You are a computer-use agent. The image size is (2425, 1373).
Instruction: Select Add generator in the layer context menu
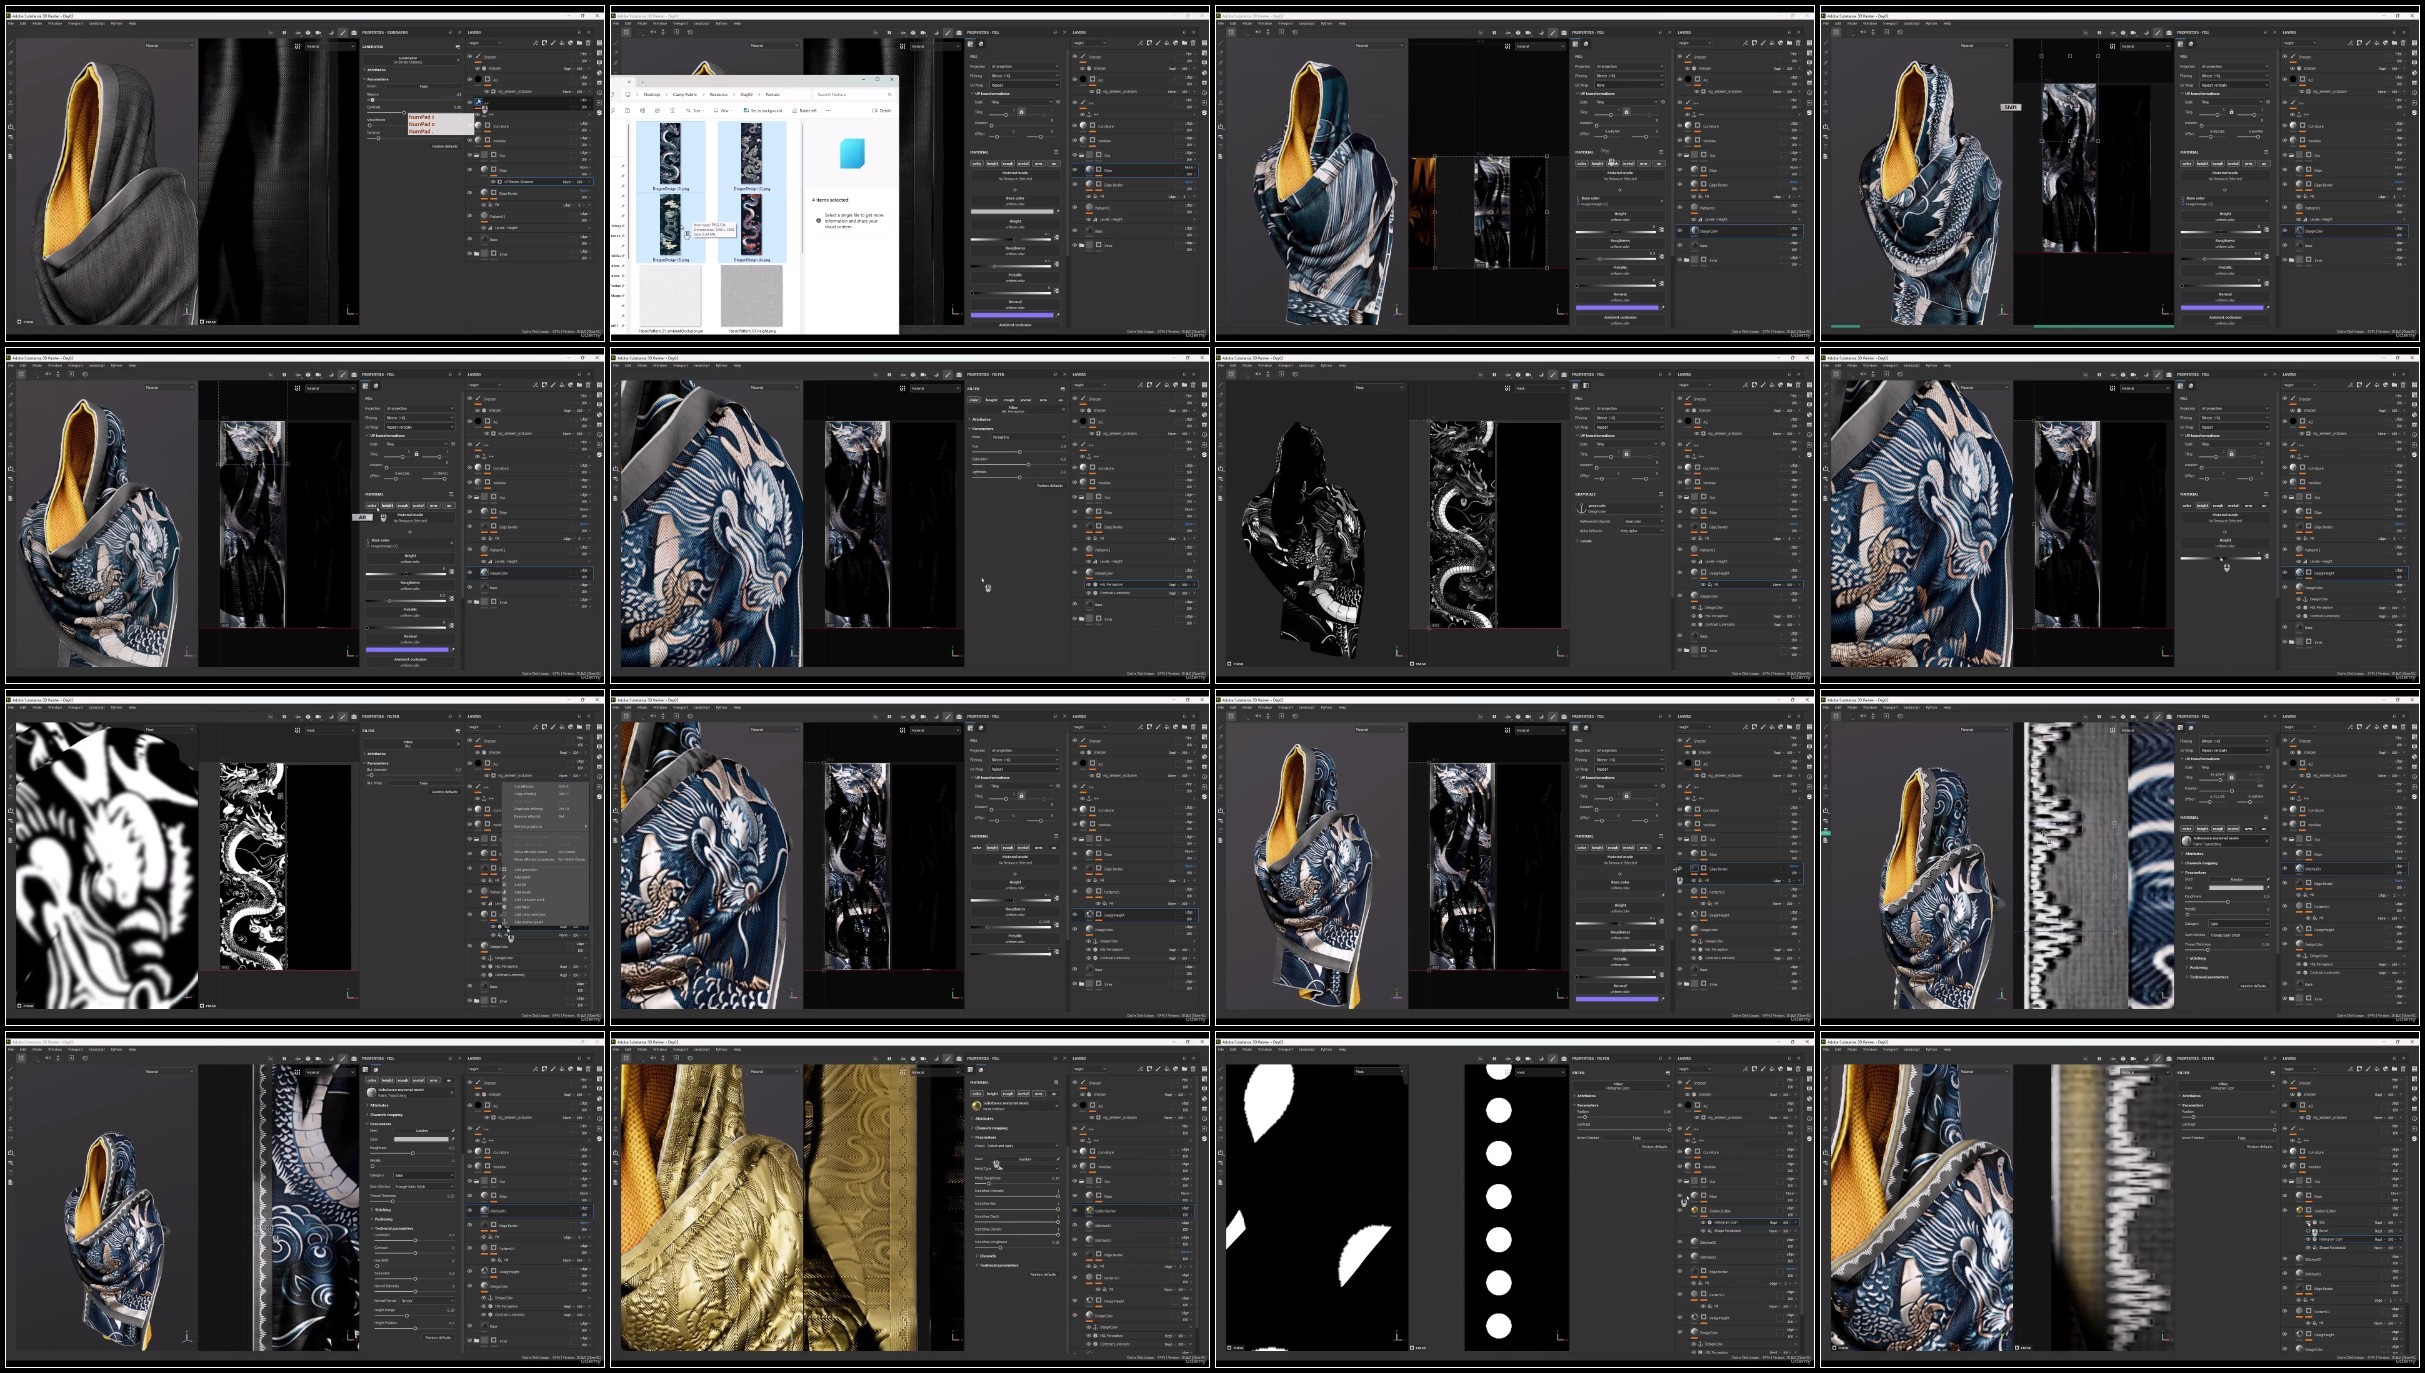pyautogui.click(x=526, y=870)
